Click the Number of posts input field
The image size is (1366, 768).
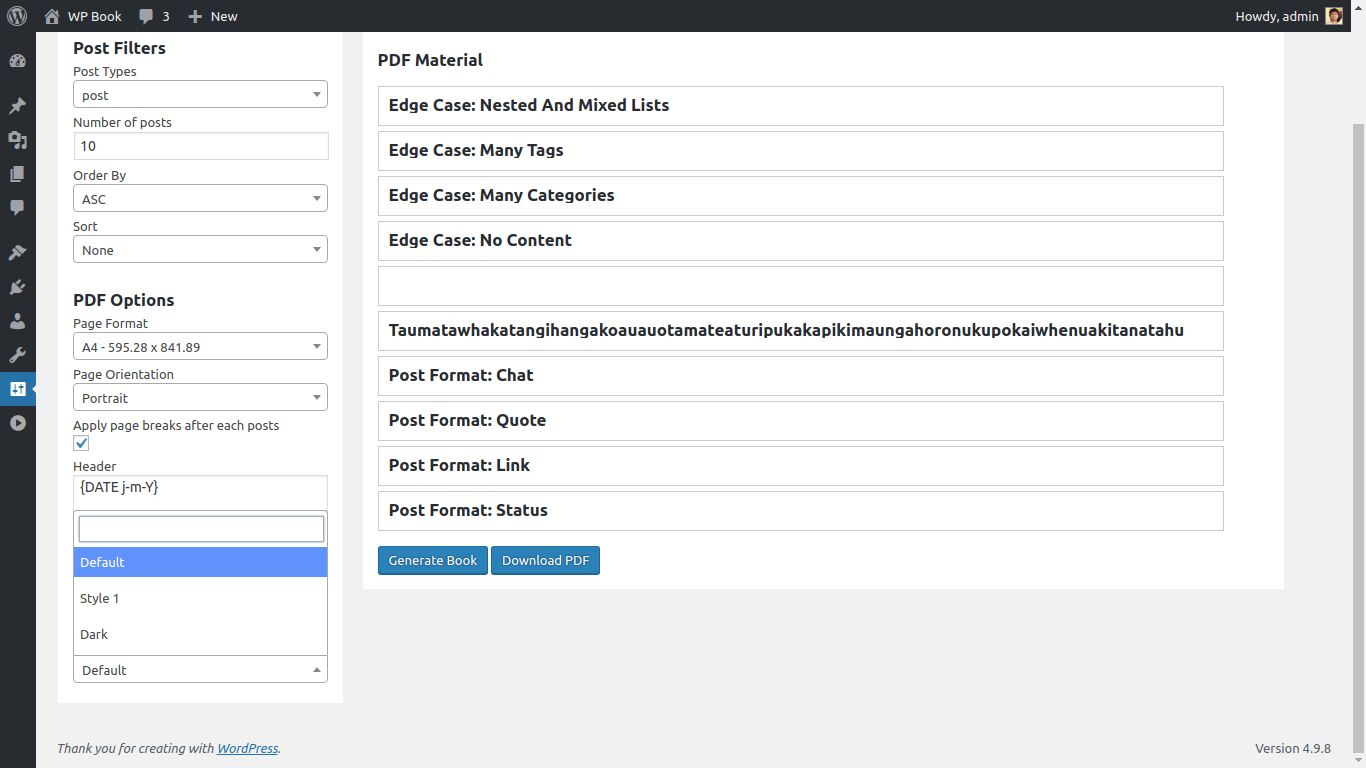[x=200, y=146]
